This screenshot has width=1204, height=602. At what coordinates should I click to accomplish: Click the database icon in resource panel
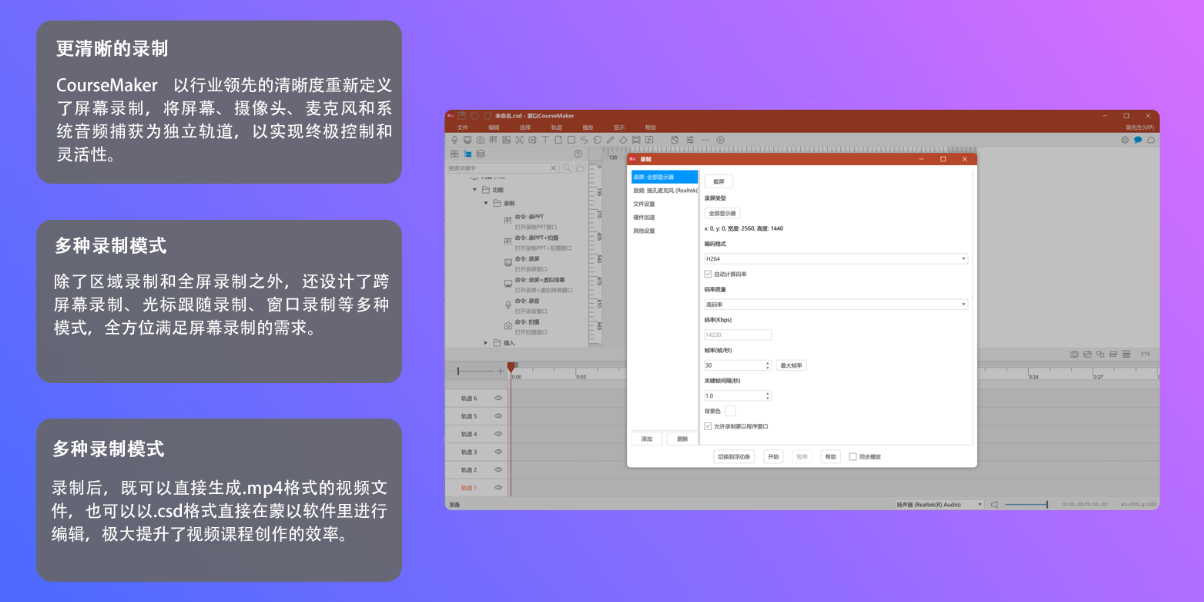coord(481,154)
